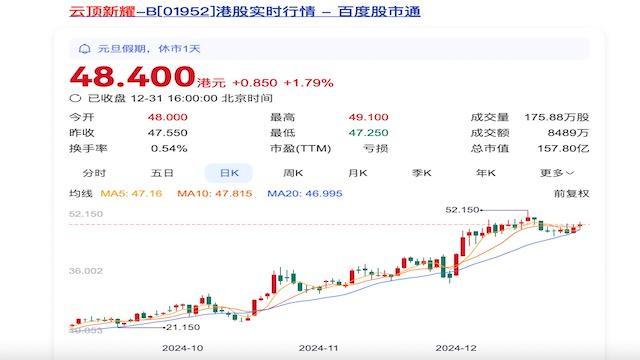Click the bell notification icon
Screen dimensions: 640x360
[x=84, y=49]
